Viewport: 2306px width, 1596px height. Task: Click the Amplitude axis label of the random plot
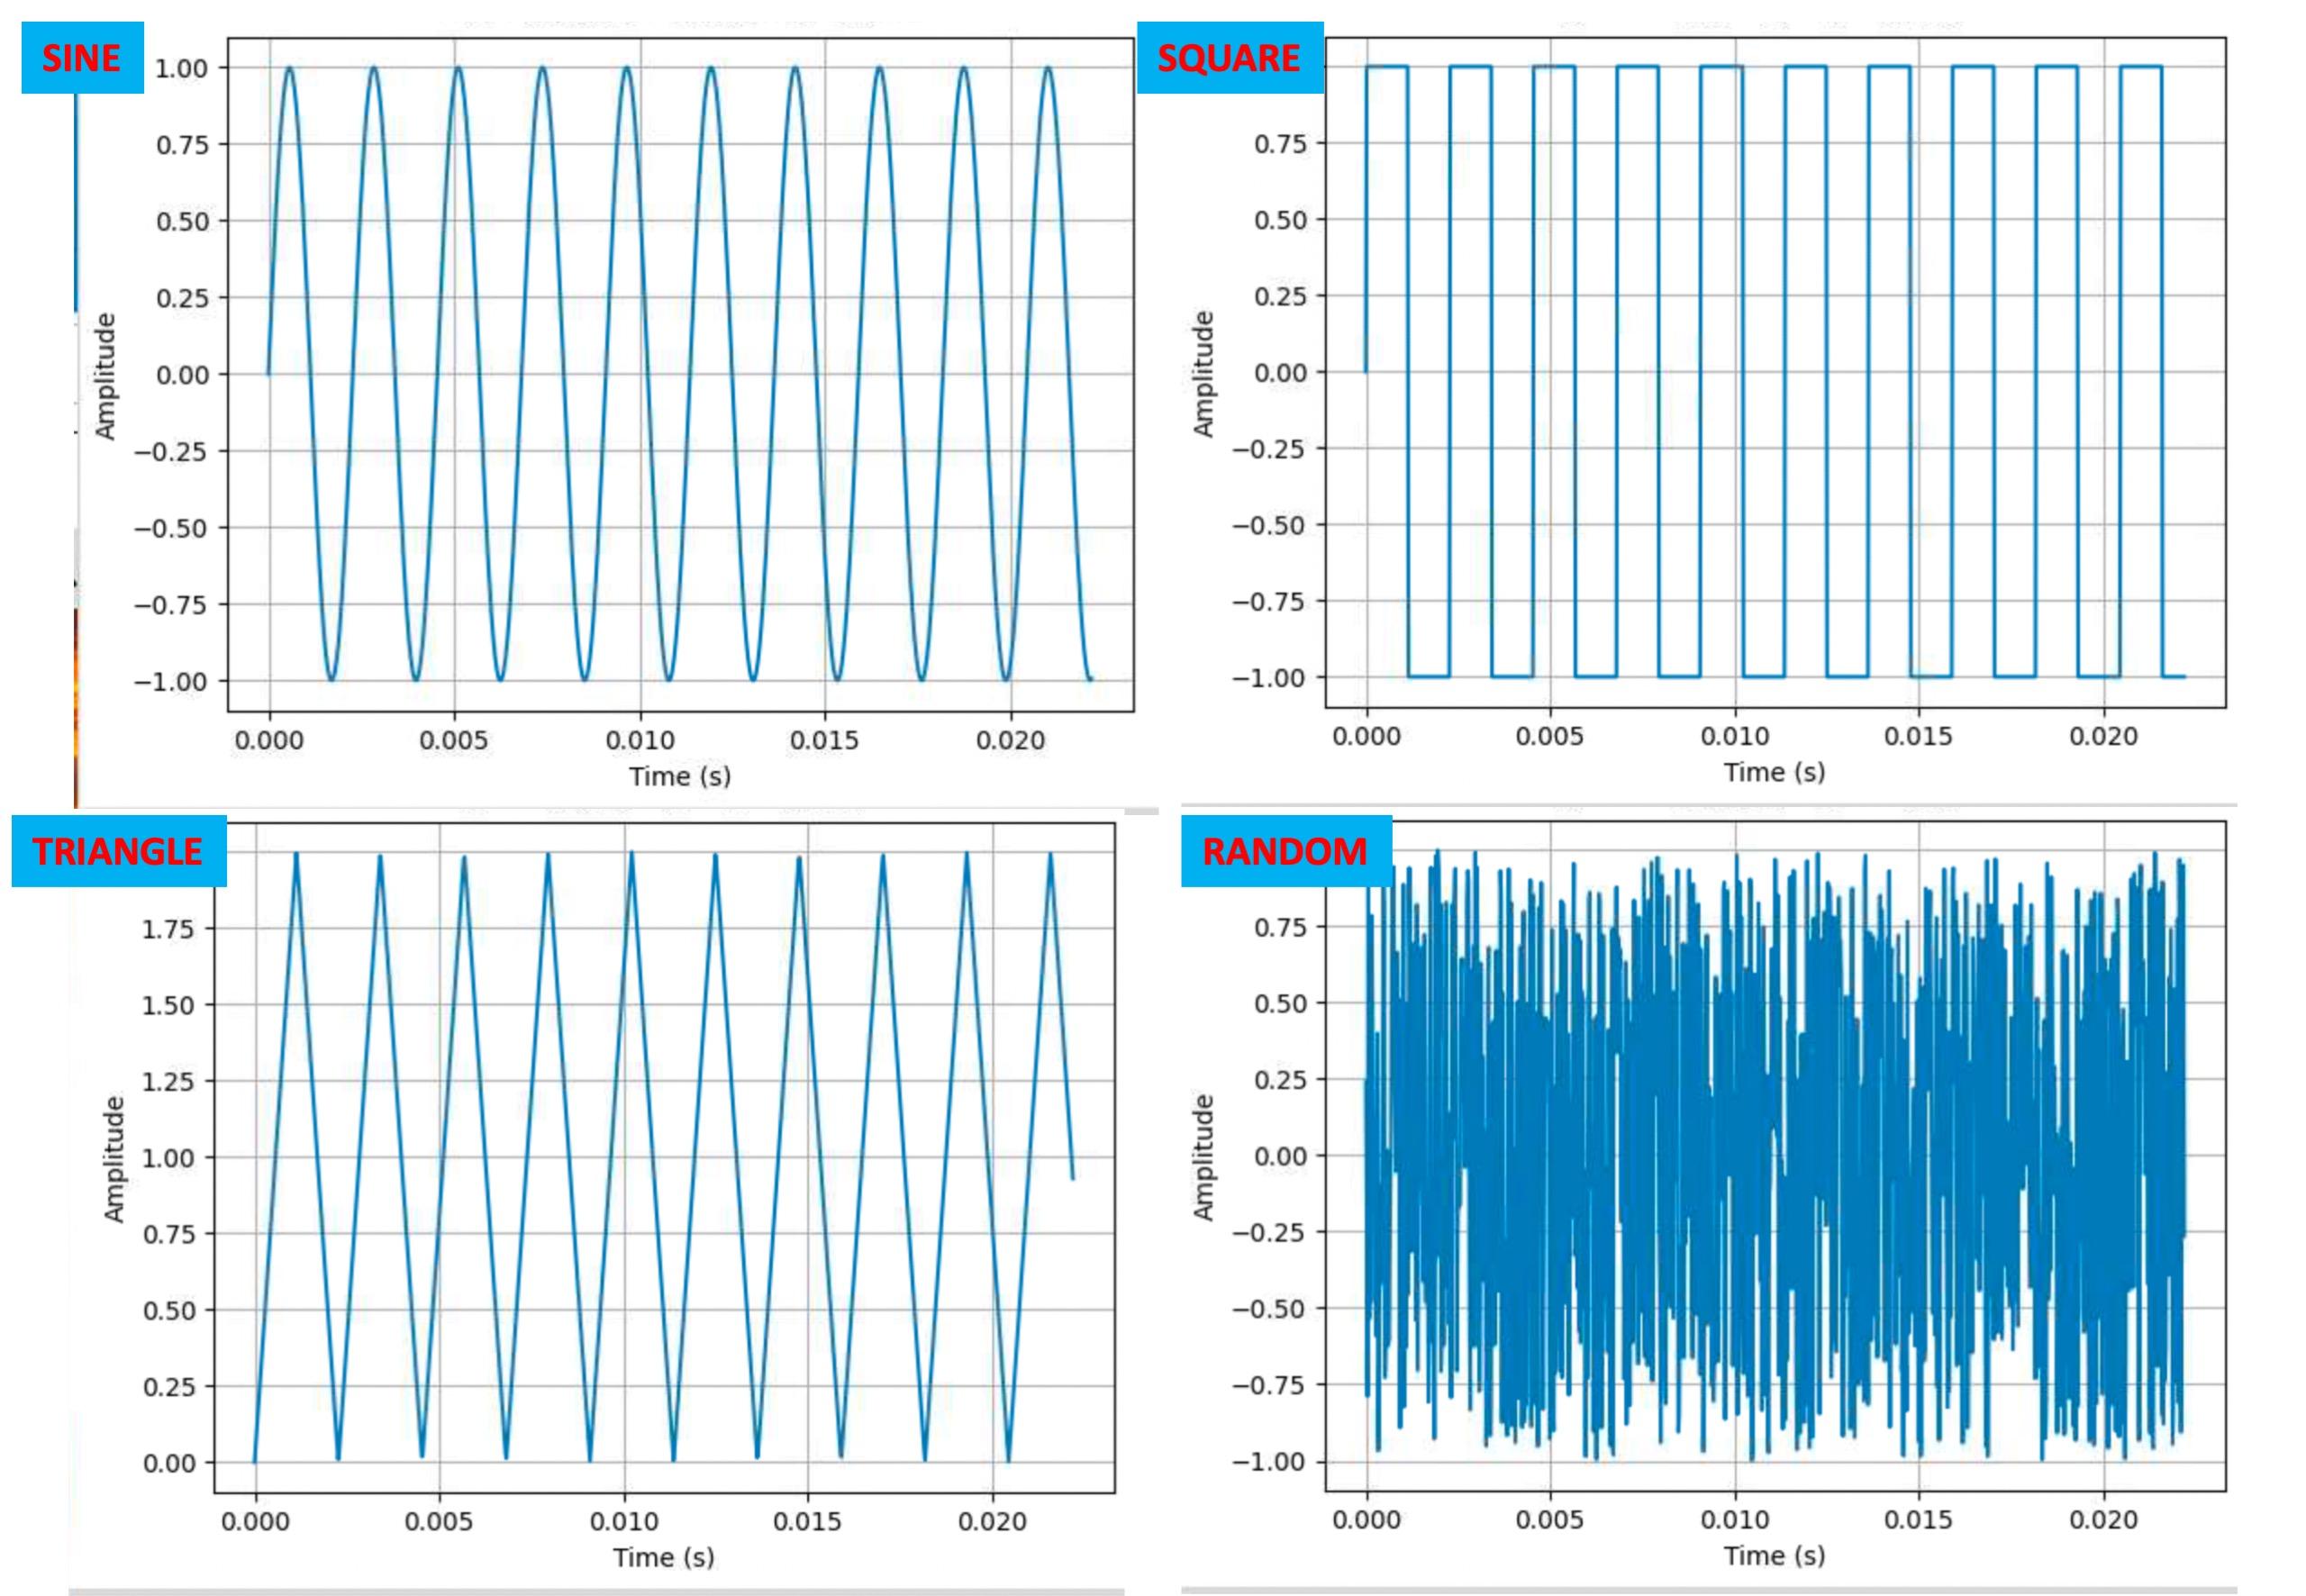point(1203,1157)
